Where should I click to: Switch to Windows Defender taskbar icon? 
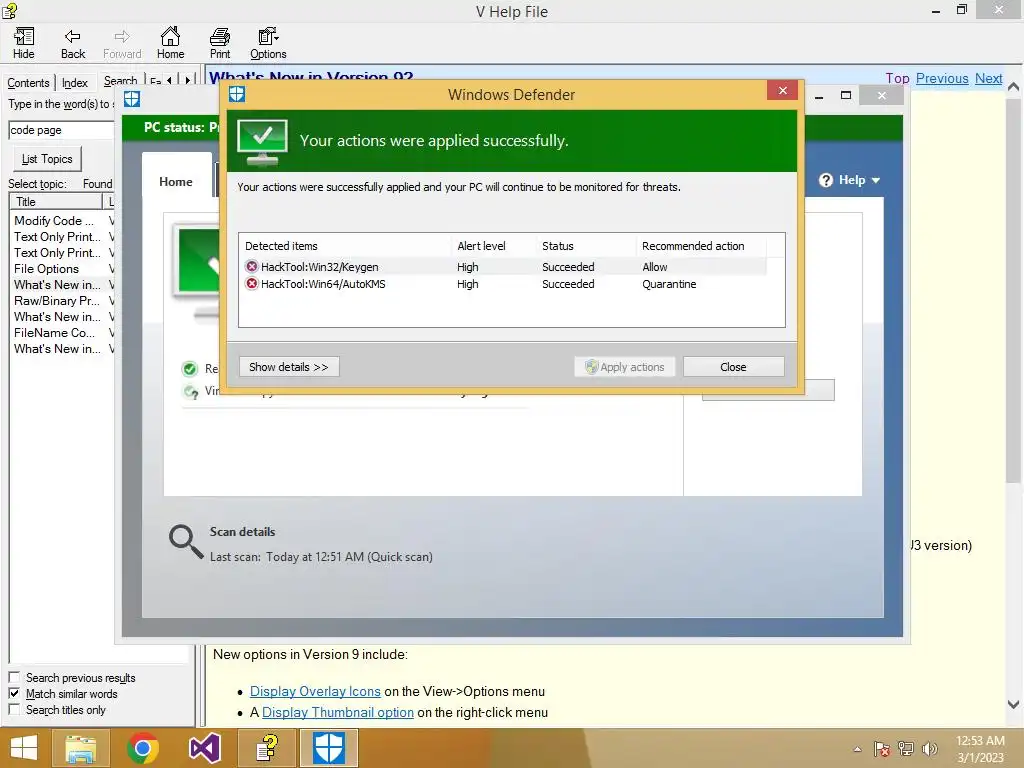coord(328,748)
